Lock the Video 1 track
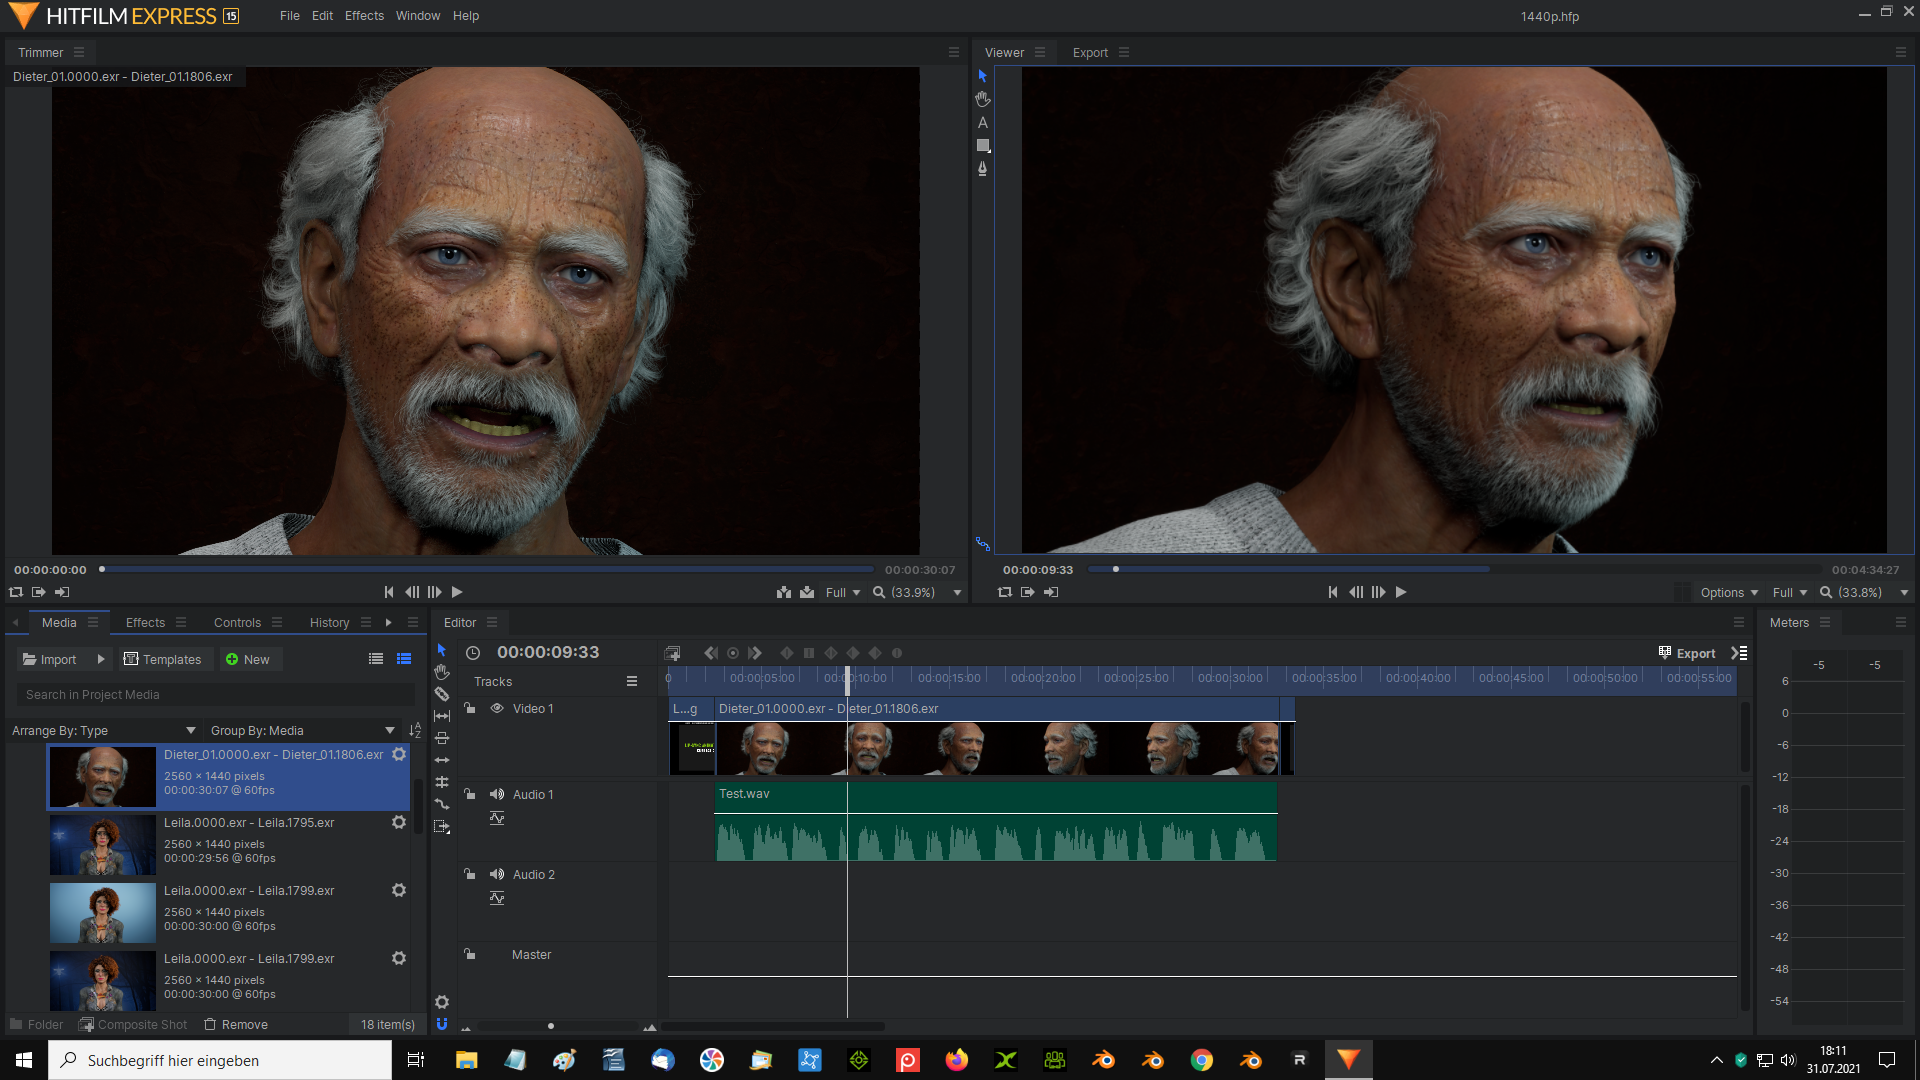The image size is (1920, 1080). click(x=470, y=708)
